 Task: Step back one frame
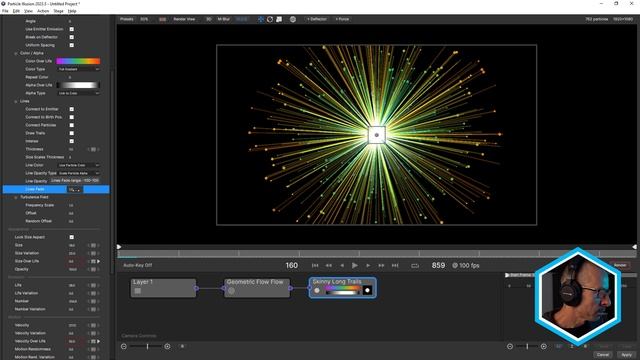[342, 265]
